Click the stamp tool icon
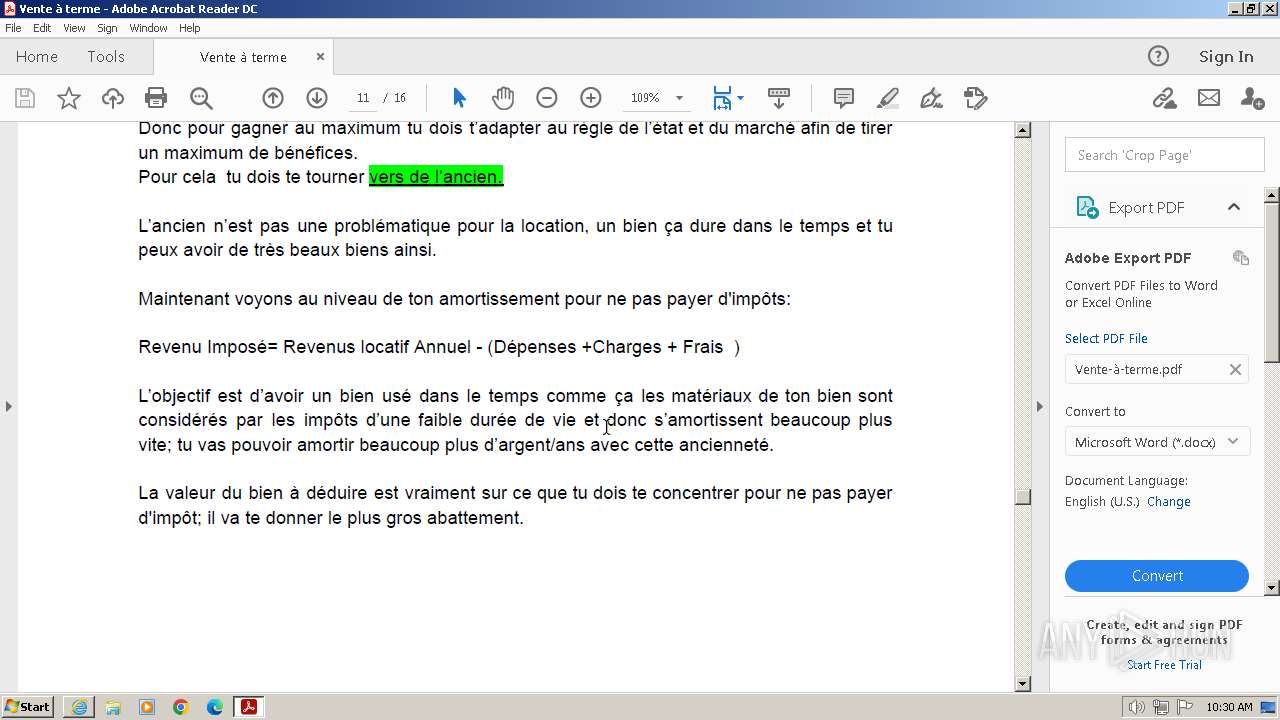Screen dimensions: 1280x720 975,98
